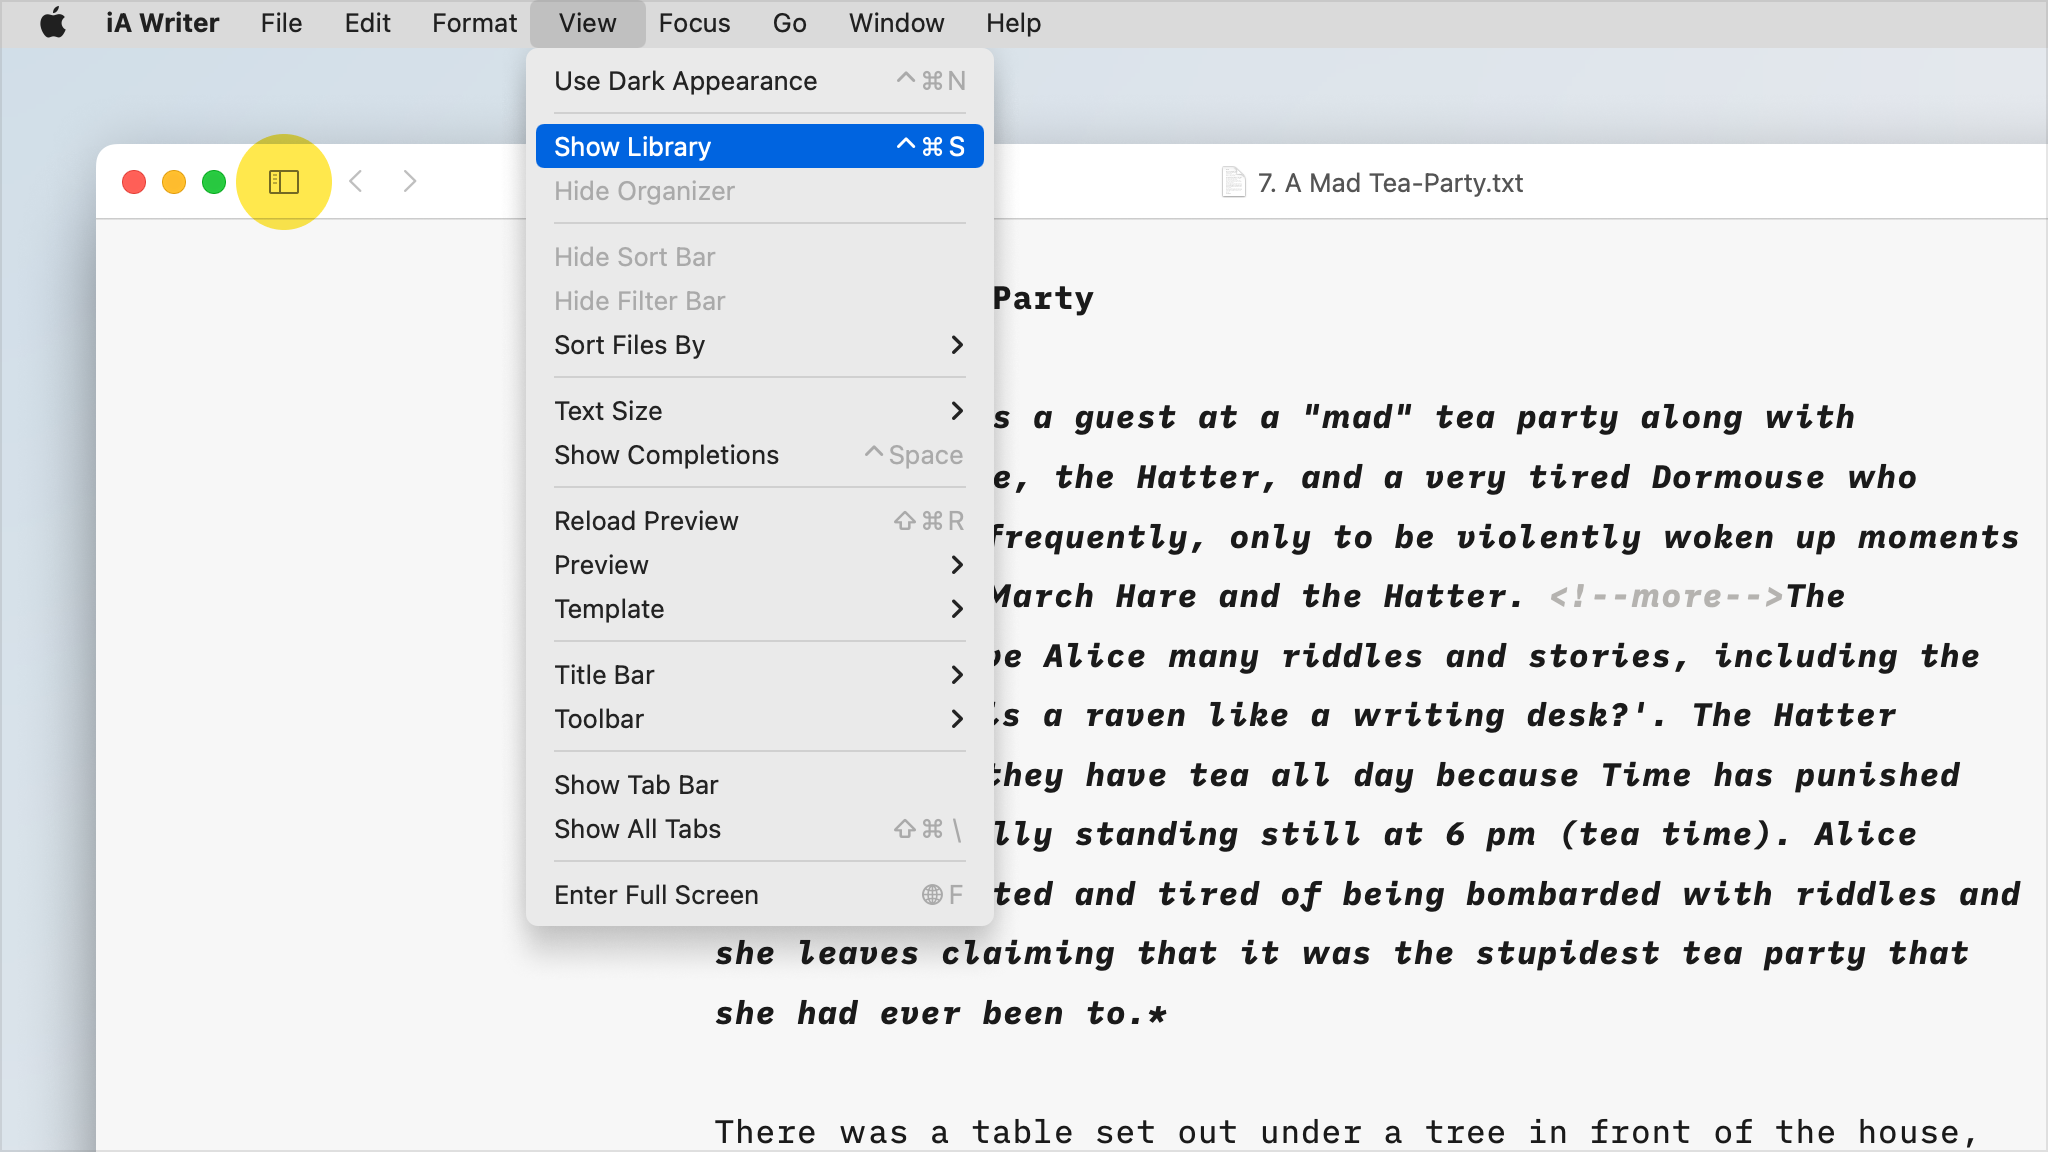This screenshot has height=1152, width=2048.
Task: Open the Apple menu
Action: [53, 22]
